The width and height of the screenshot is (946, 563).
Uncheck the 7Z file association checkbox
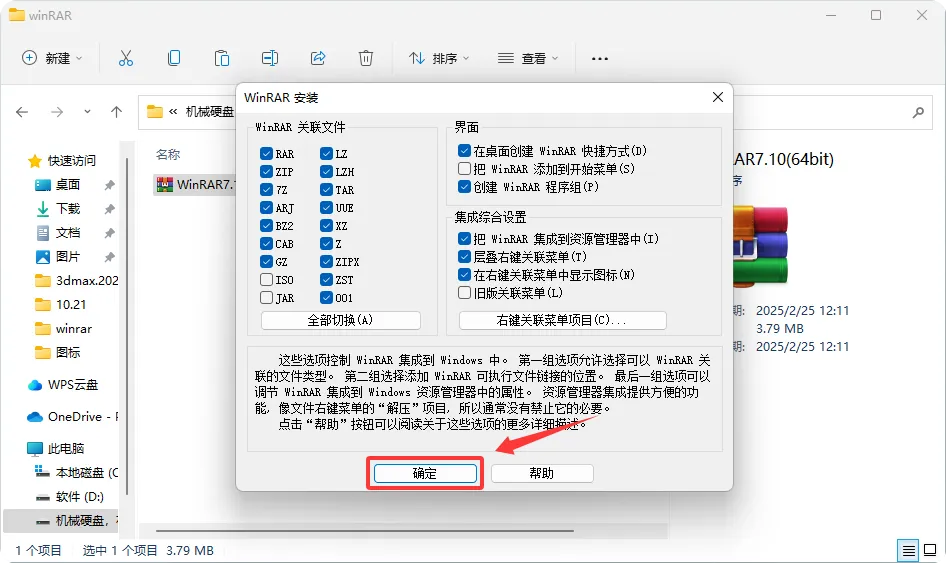point(266,189)
